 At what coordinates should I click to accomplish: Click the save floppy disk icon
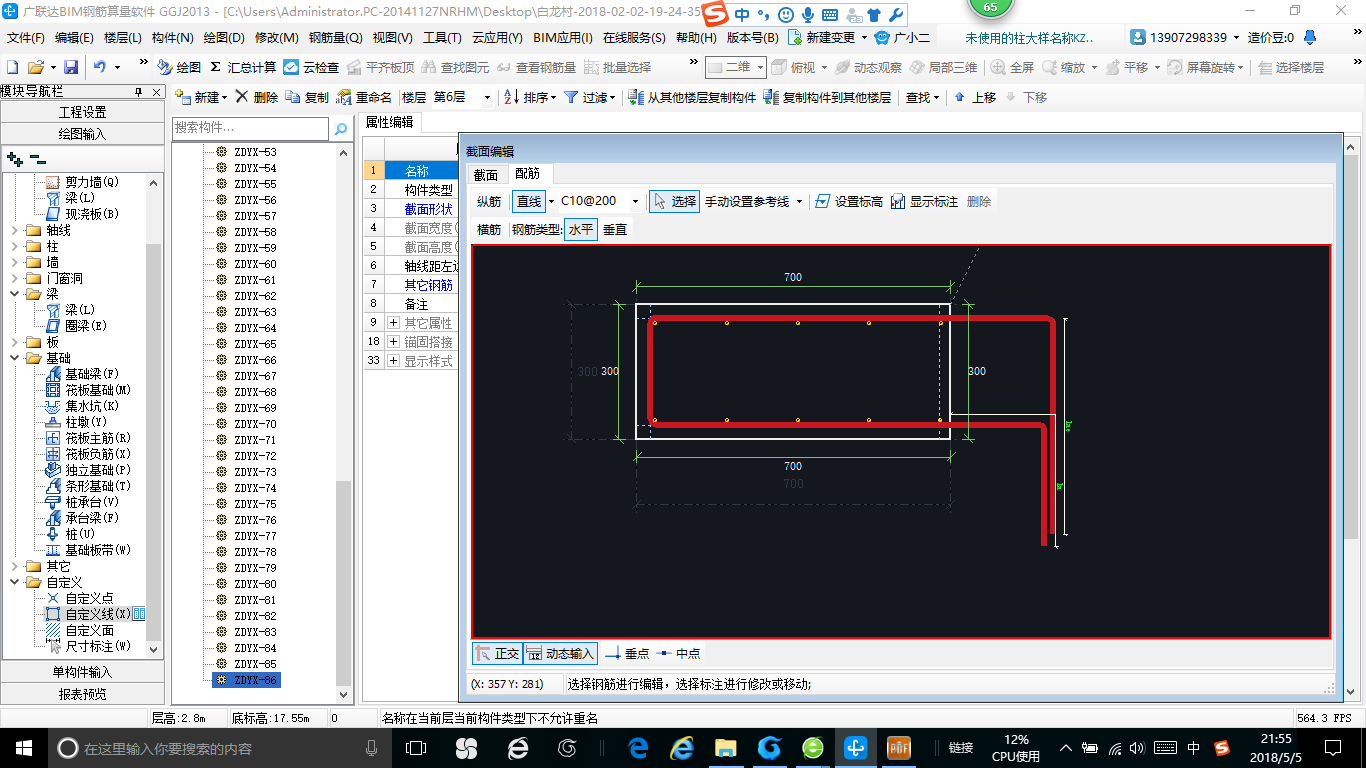coord(71,67)
